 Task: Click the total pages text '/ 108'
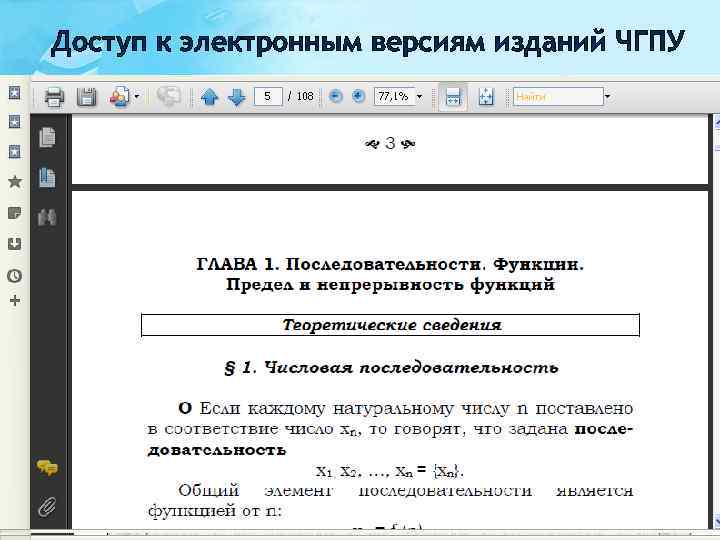pyautogui.click(x=301, y=96)
